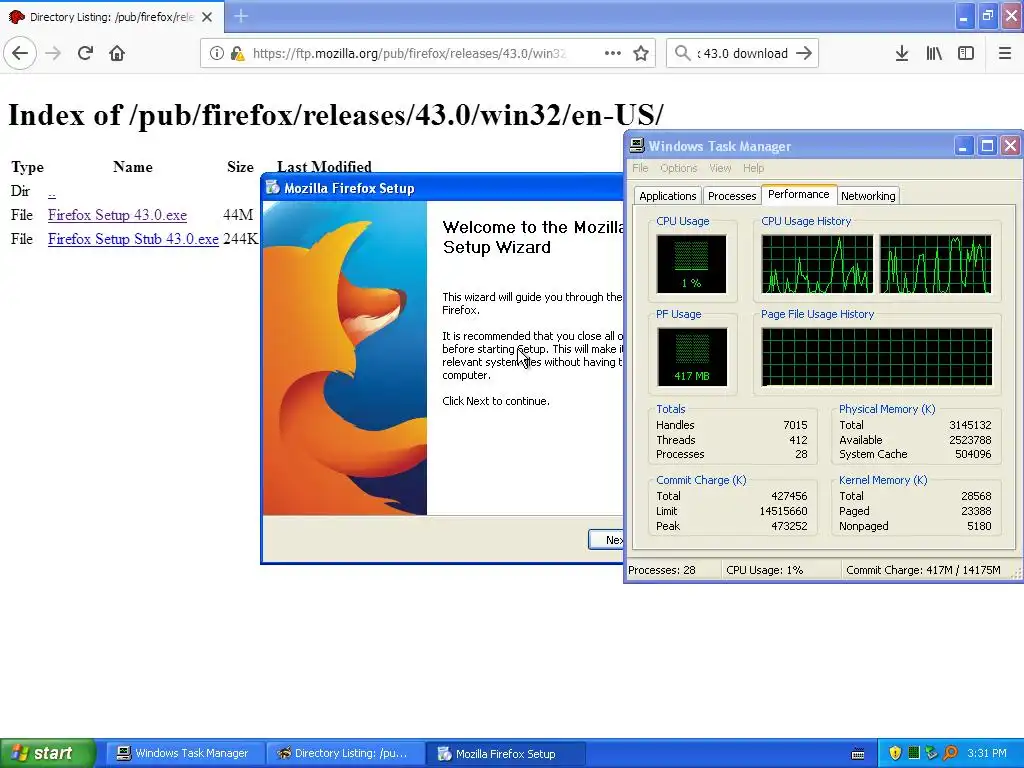1024x768 pixels.
Task: Switch to Windows Task Manager taskbar button
Action: tap(183, 753)
